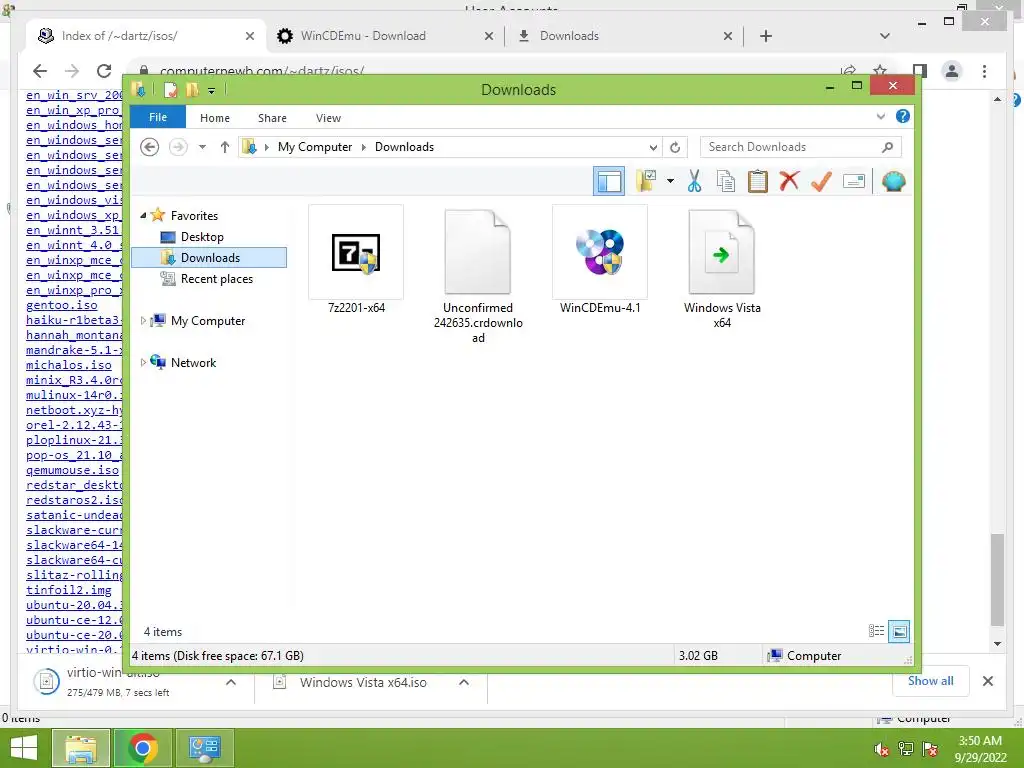Collapse the Favorites tree group
Image resolution: width=1024 pixels, height=768 pixels.
[x=143, y=215]
